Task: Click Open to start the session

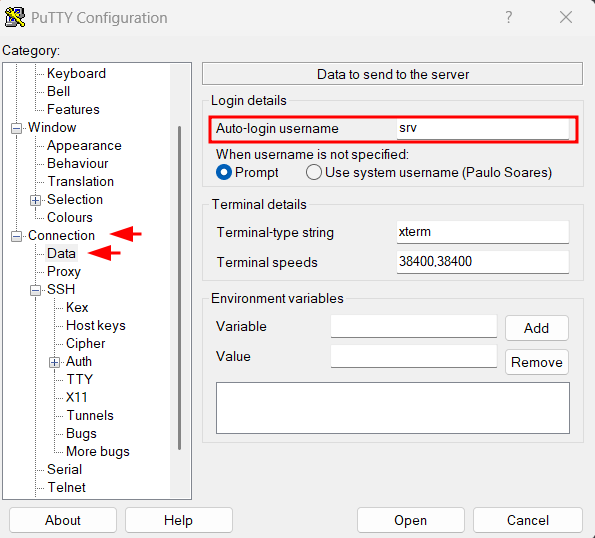Action: tap(411, 520)
